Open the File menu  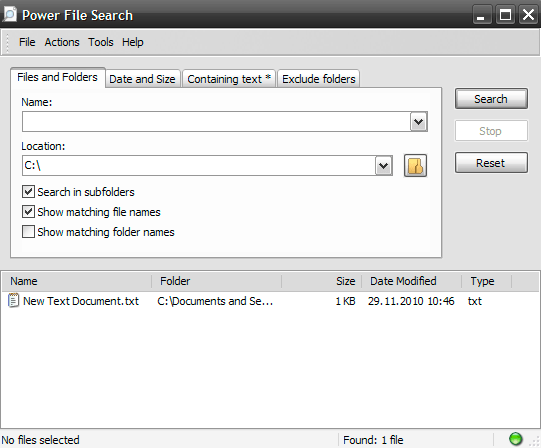pyautogui.click(x=27, y=42)
